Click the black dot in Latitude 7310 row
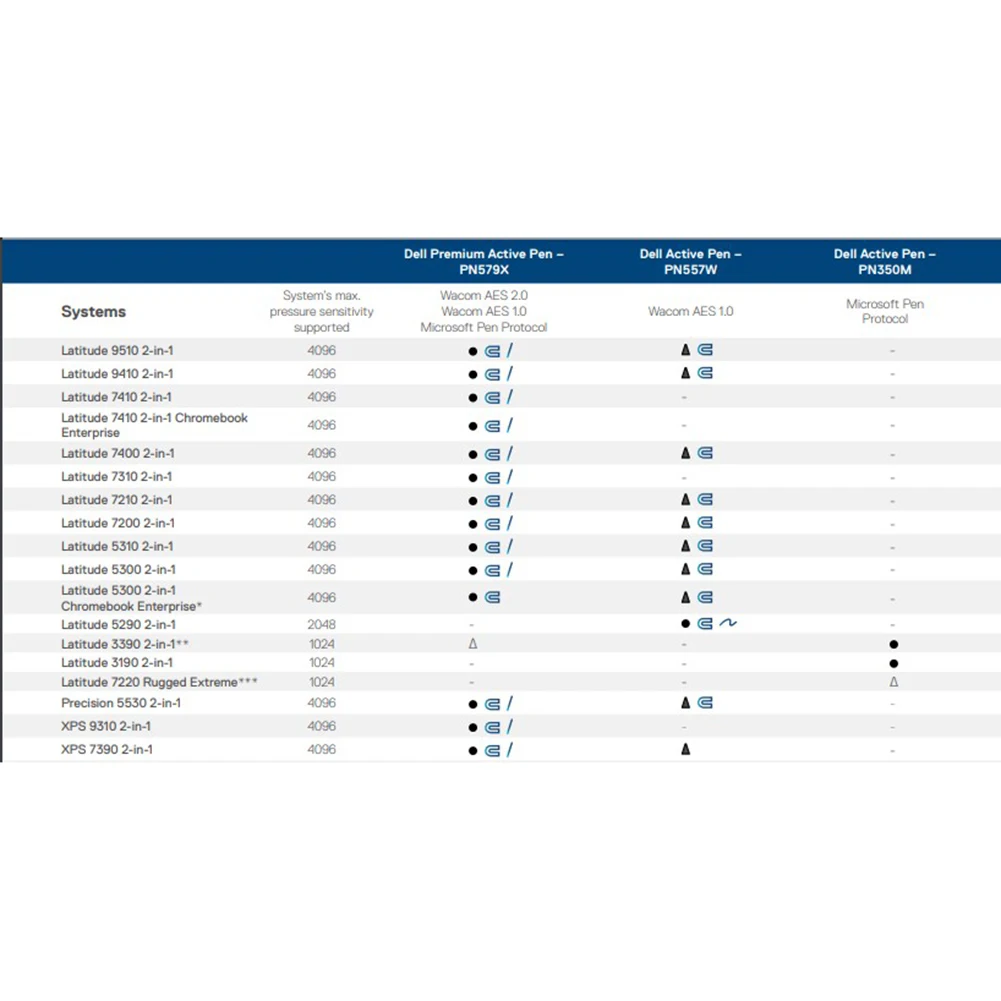This screenshot has height=1001, width=1001. (x=472, y=478)
